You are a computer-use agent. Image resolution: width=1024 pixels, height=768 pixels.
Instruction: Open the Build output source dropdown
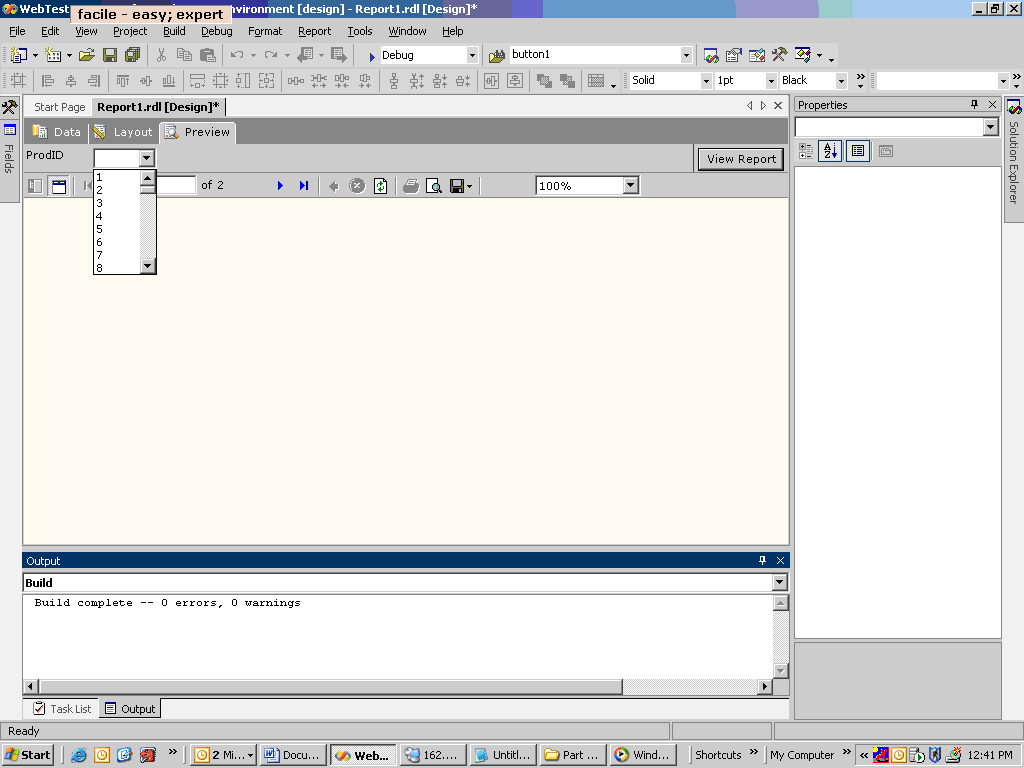(x=780, y=583)
